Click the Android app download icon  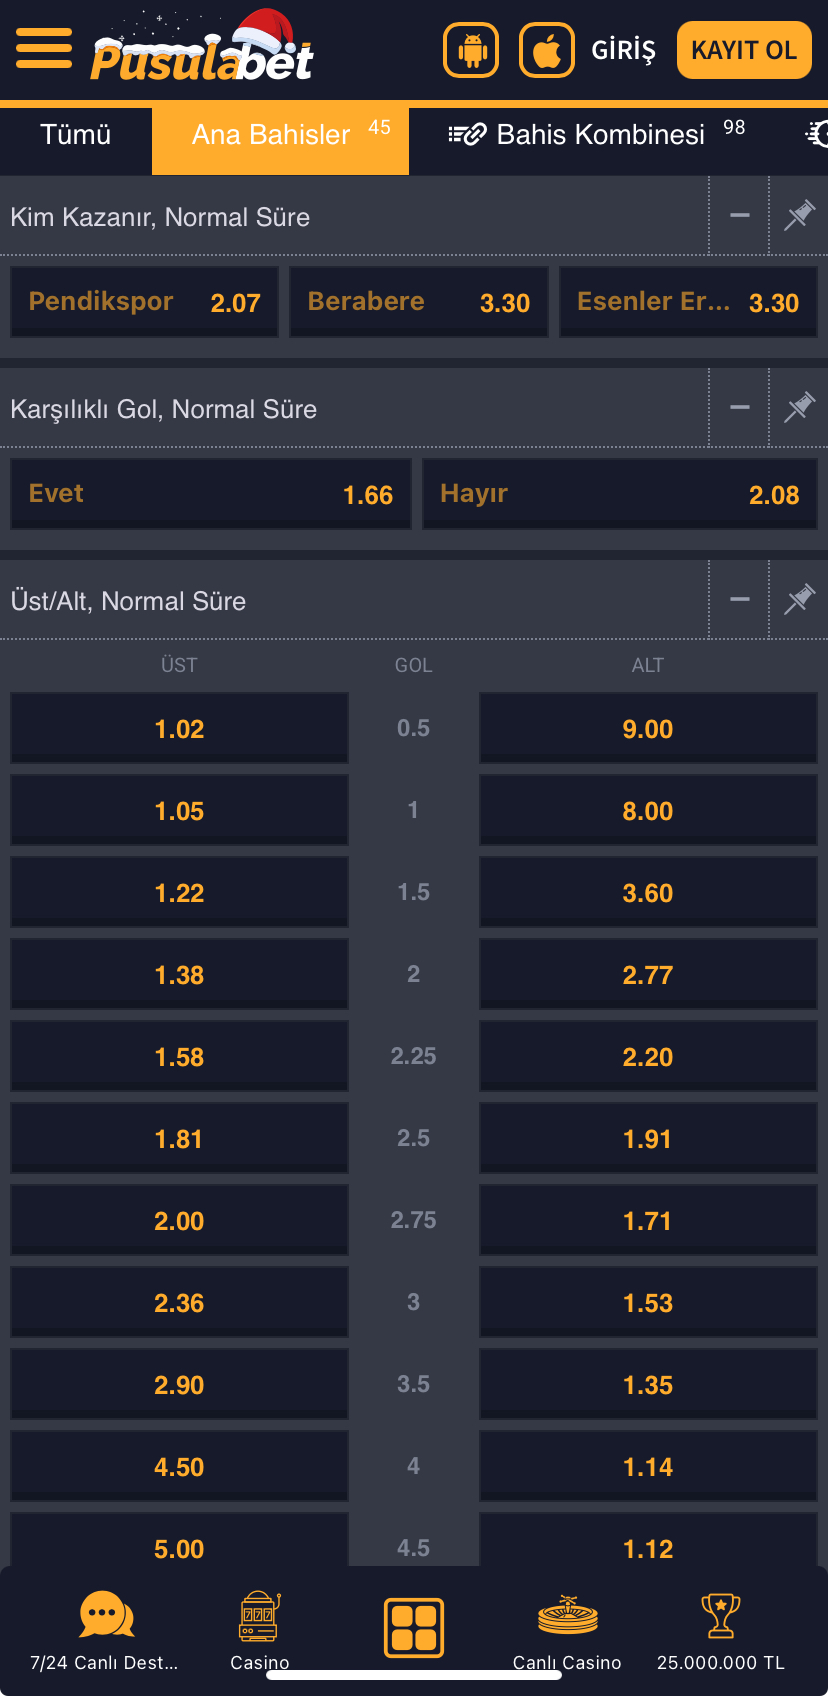(471, 47)
